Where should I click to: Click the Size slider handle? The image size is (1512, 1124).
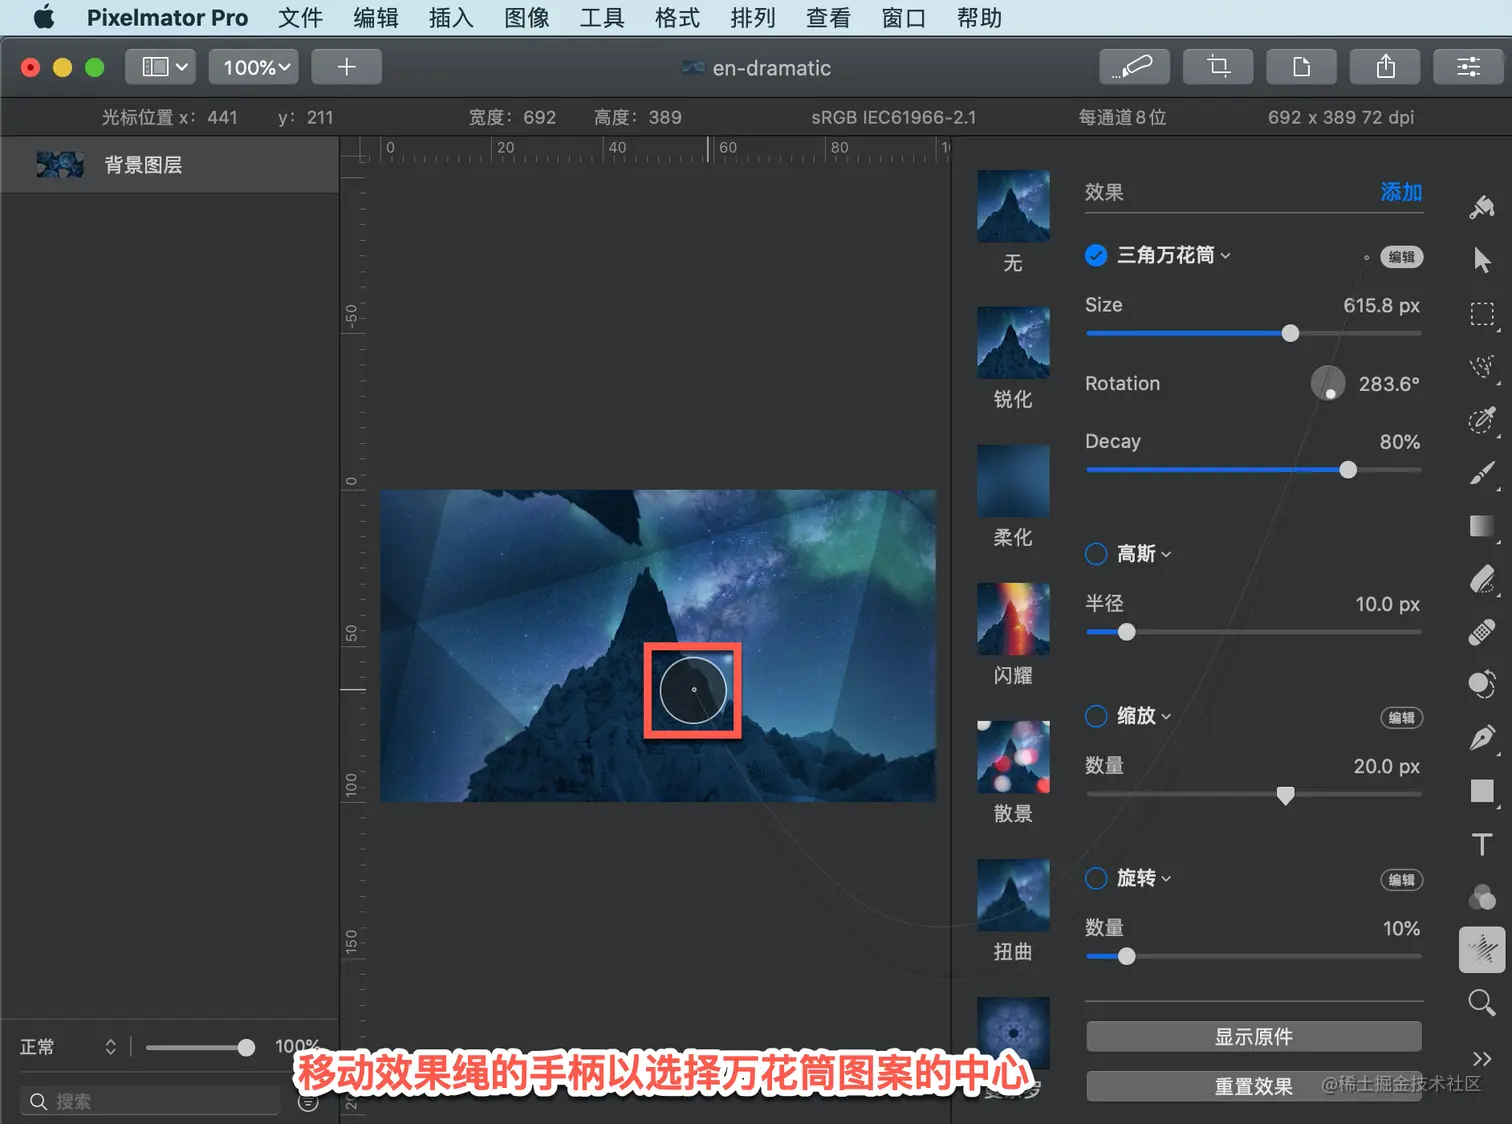pyautogui.click(x=1290, y=333)
